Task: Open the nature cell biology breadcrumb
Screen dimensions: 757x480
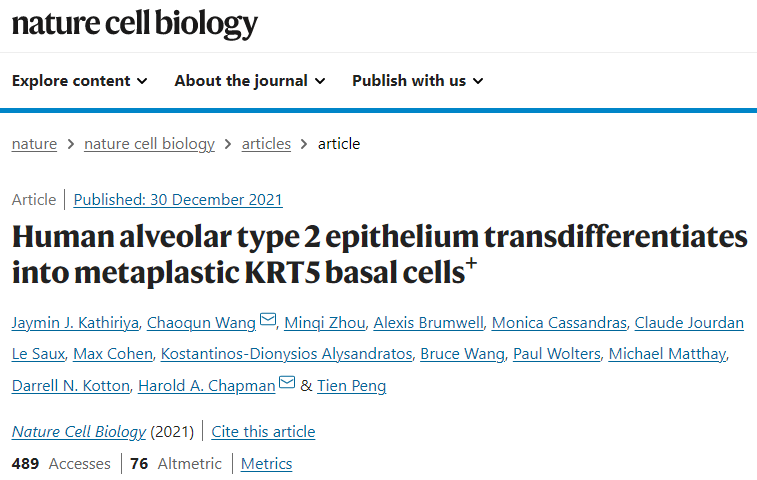Action: tap(149, 144)
